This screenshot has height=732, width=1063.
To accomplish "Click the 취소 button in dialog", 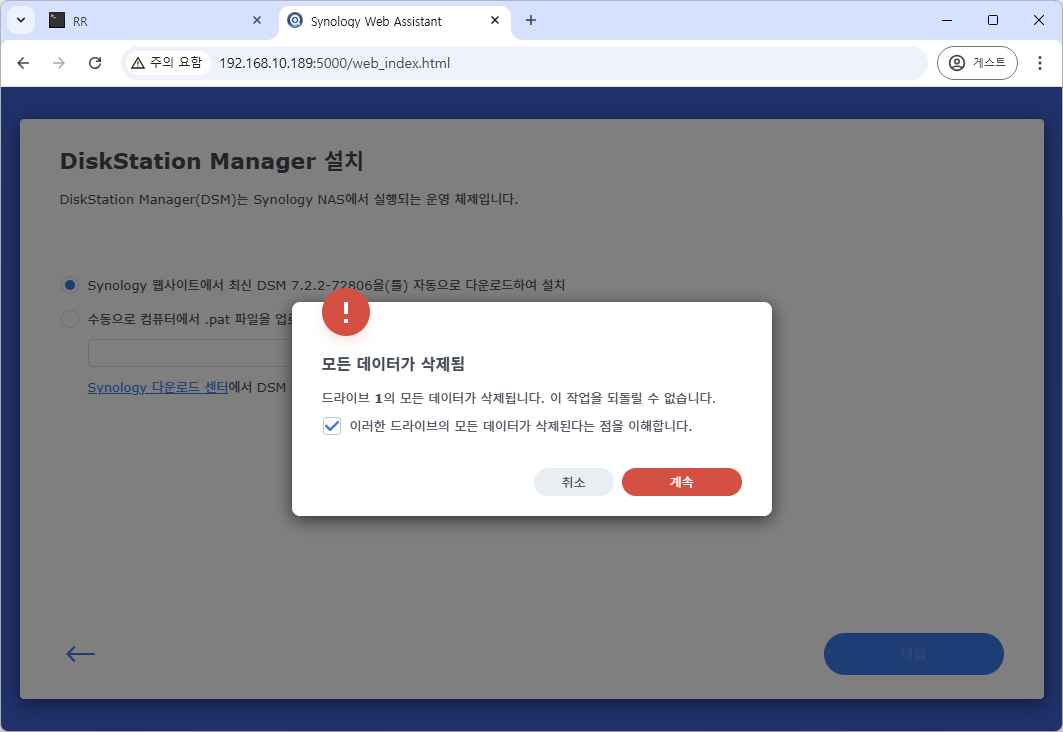I will (x=574, y=482).
